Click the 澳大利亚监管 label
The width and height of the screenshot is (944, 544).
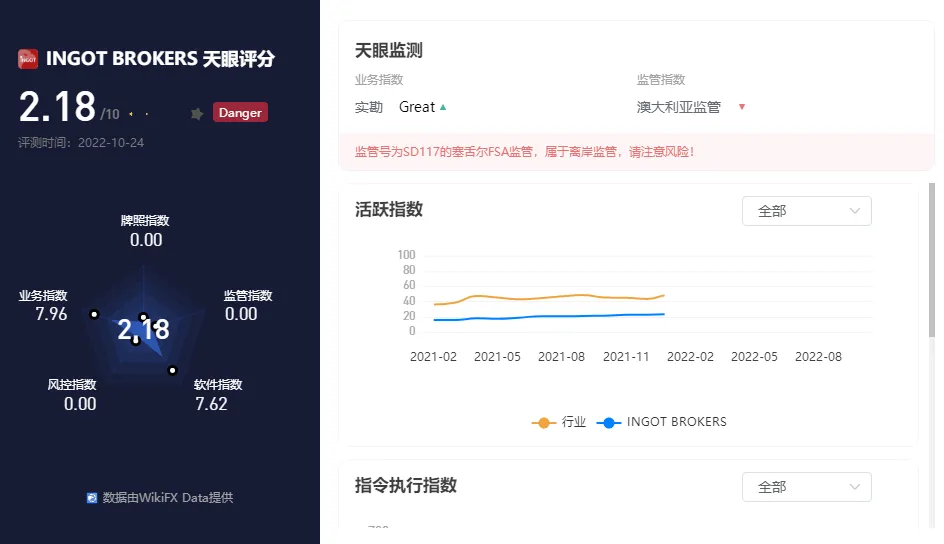678,107
